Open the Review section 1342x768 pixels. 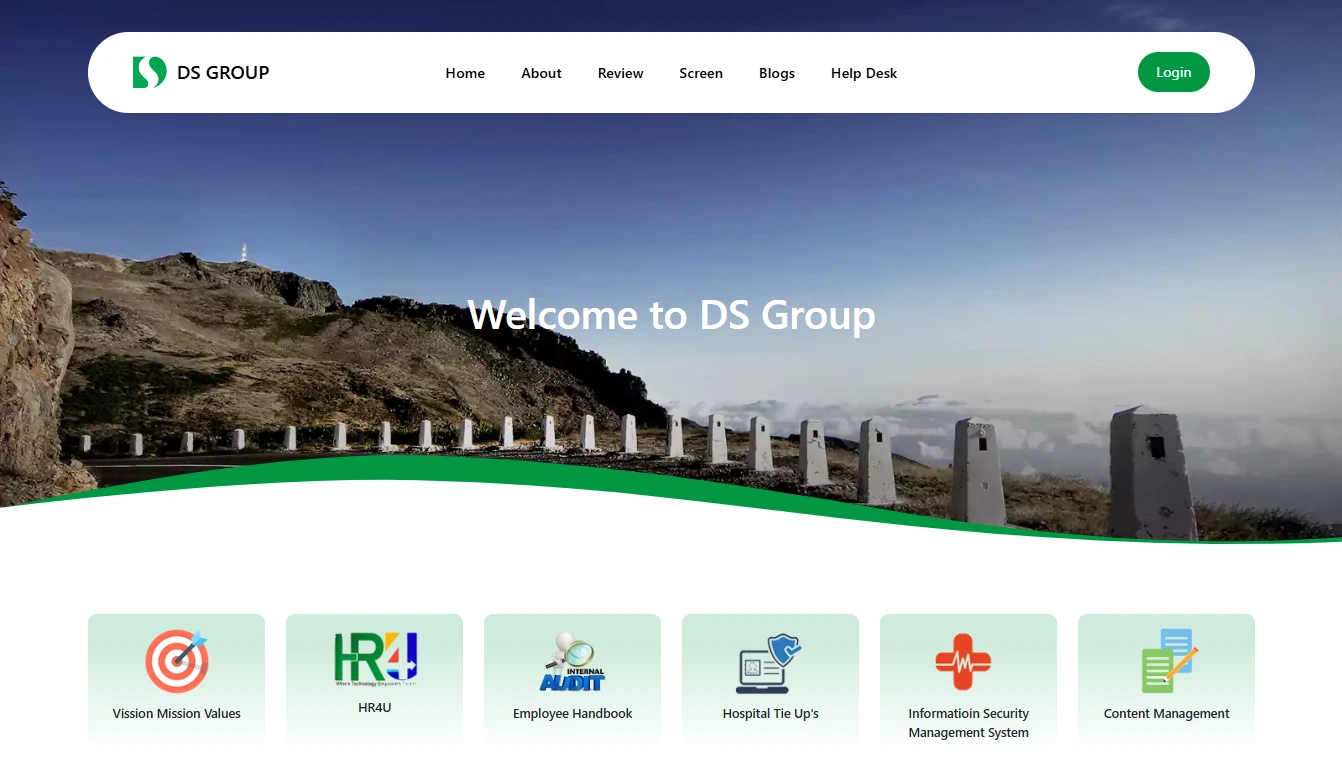[620, 72]
